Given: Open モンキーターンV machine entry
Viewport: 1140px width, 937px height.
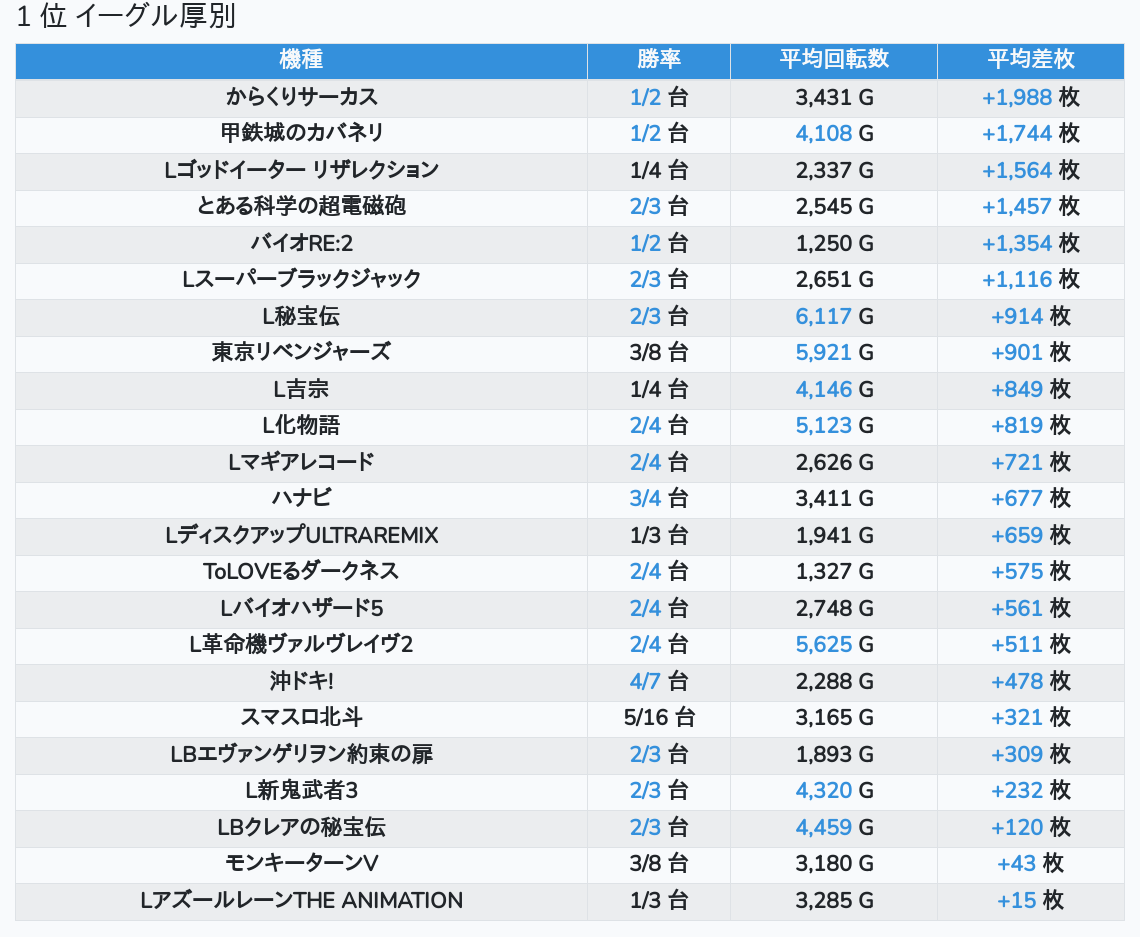Looking at the screenshot, I should pos(301,863).
